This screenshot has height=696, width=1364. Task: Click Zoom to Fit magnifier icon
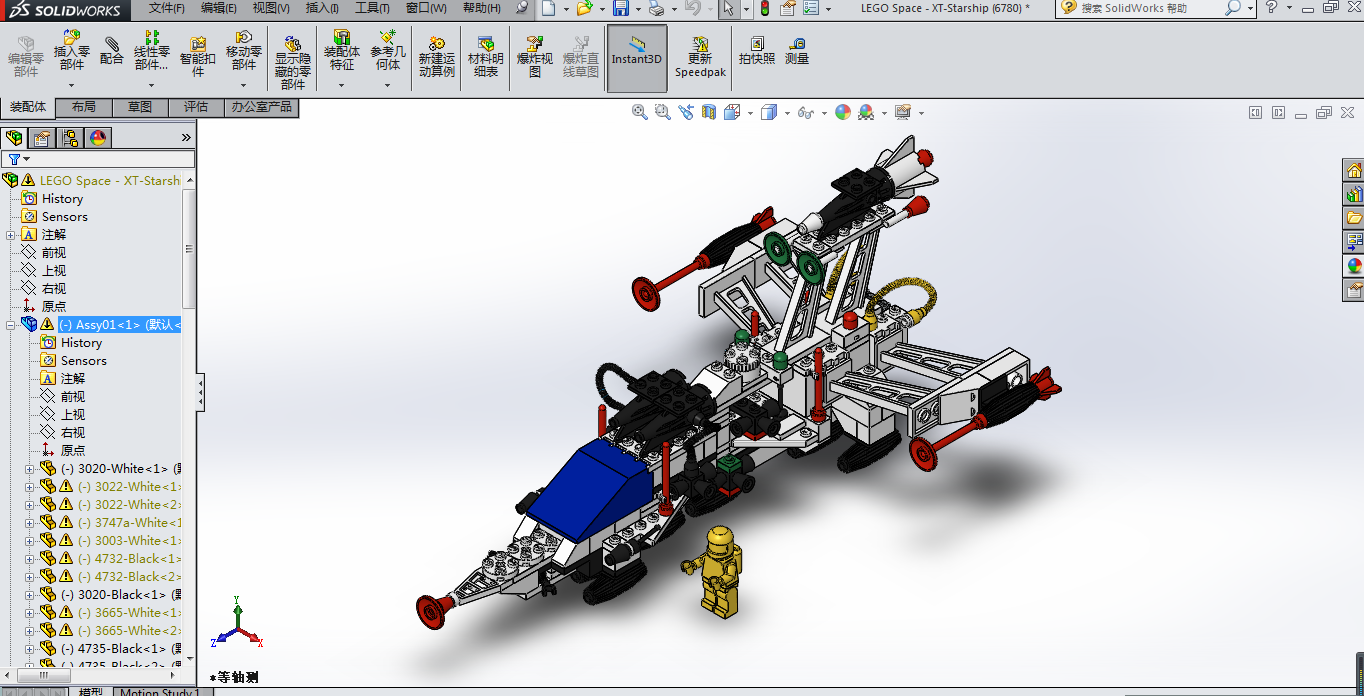coord(640,113)
